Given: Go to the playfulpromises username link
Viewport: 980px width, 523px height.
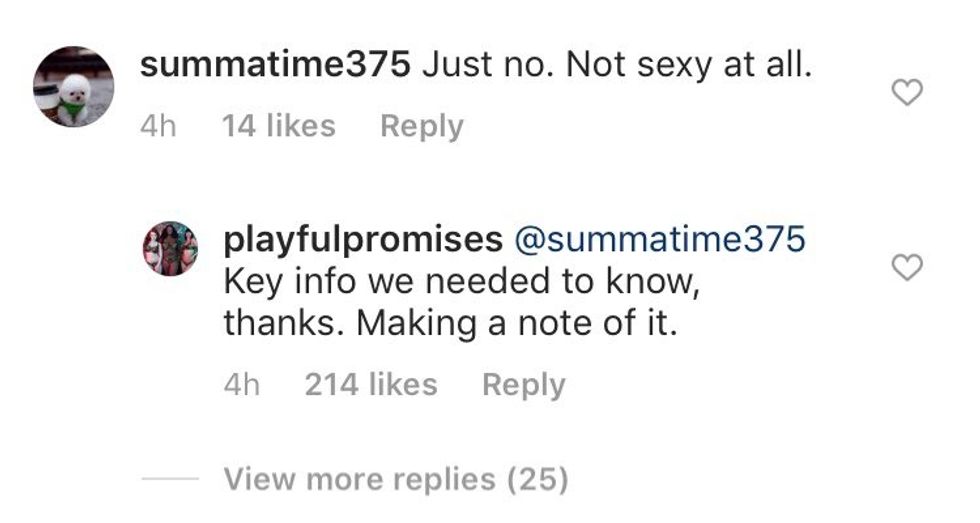Looking at the screenshot, I should (363, 239).
